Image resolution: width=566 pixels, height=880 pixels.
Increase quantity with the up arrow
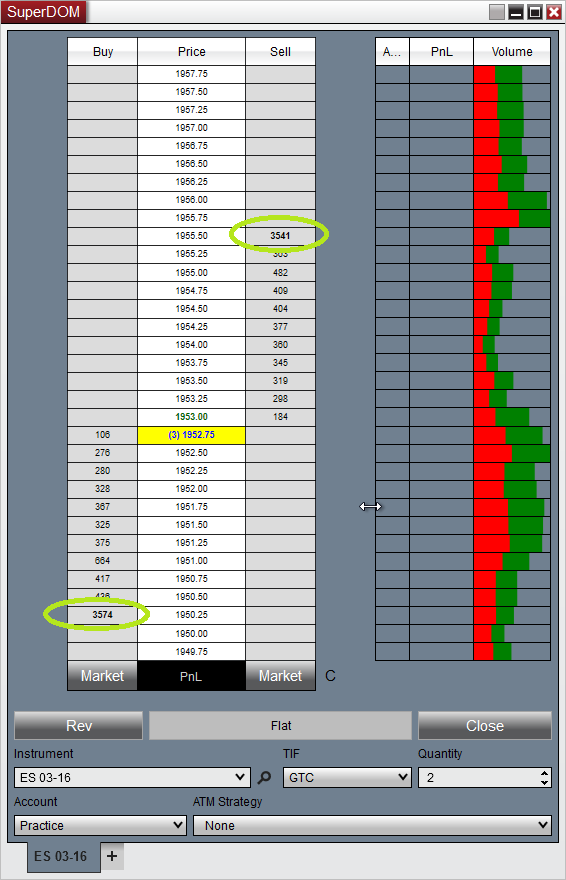tap(544, 773)
